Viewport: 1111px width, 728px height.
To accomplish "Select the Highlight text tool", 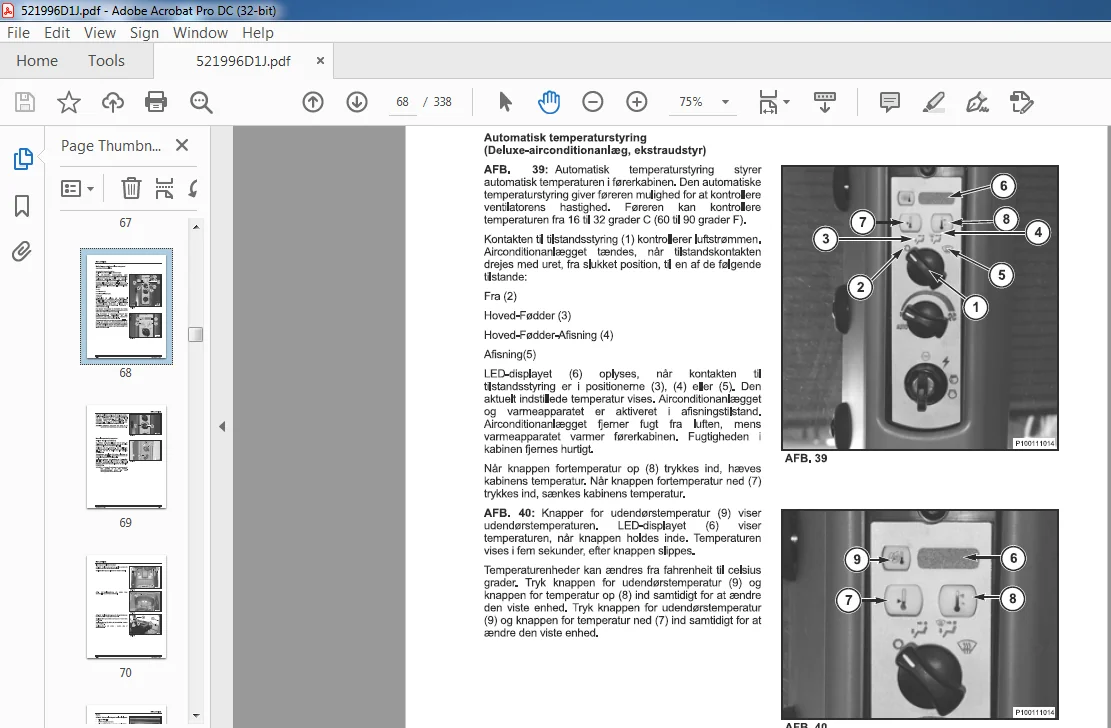I will (x=934, y=102).
